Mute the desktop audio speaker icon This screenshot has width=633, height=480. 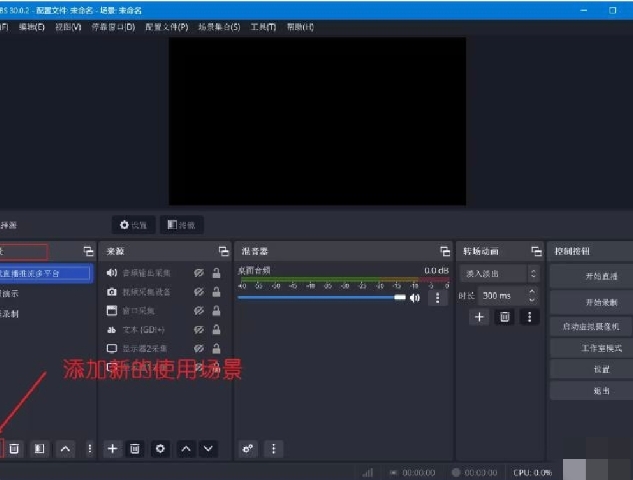coord(415,298)
